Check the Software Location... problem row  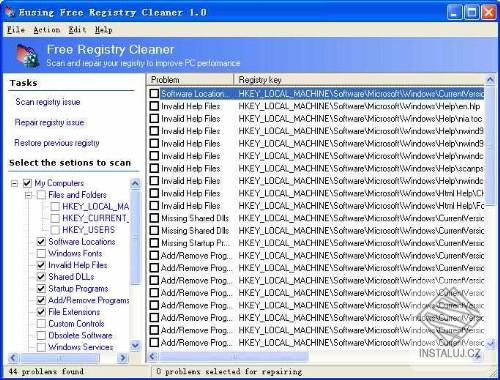(154, 94)
